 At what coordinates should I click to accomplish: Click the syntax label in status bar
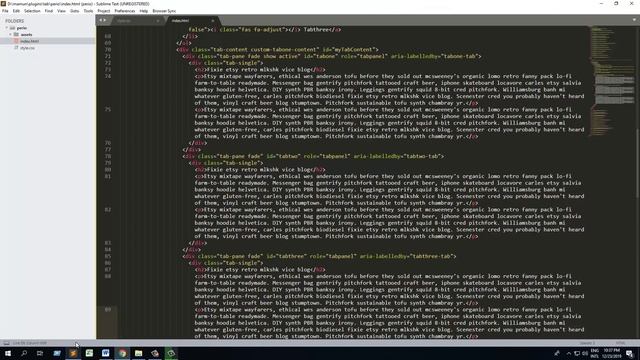(620, 343)
